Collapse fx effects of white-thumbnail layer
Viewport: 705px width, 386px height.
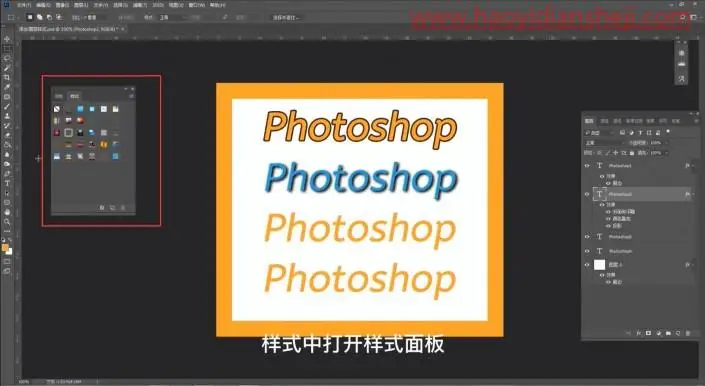(x=693, y=265)
